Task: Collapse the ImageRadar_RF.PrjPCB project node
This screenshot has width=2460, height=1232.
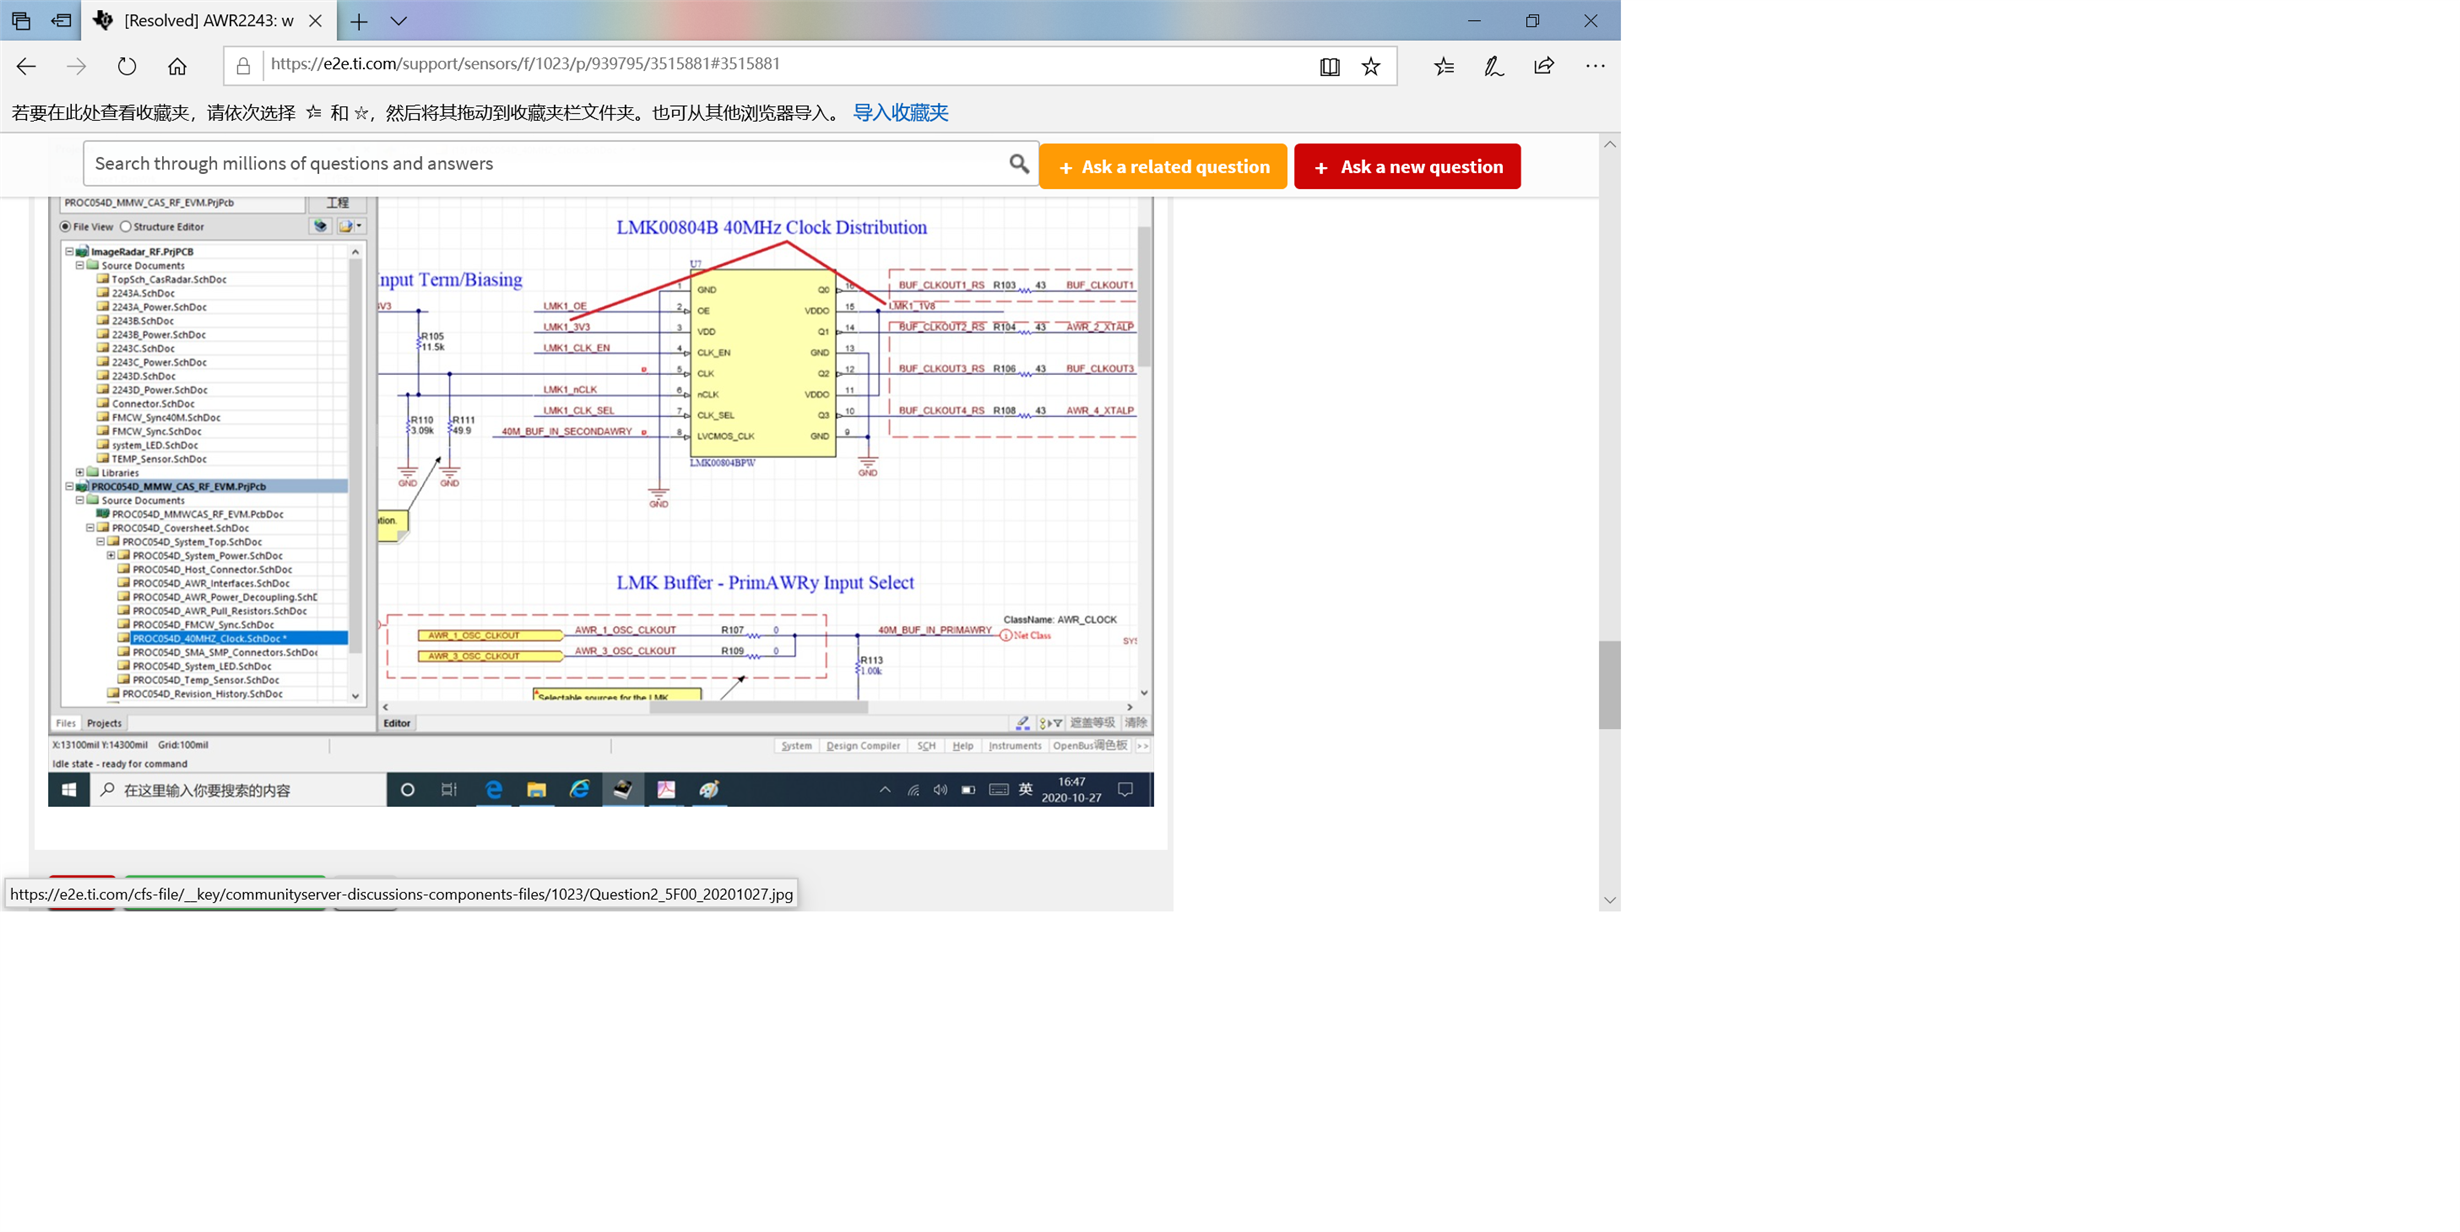Action: 70,251
